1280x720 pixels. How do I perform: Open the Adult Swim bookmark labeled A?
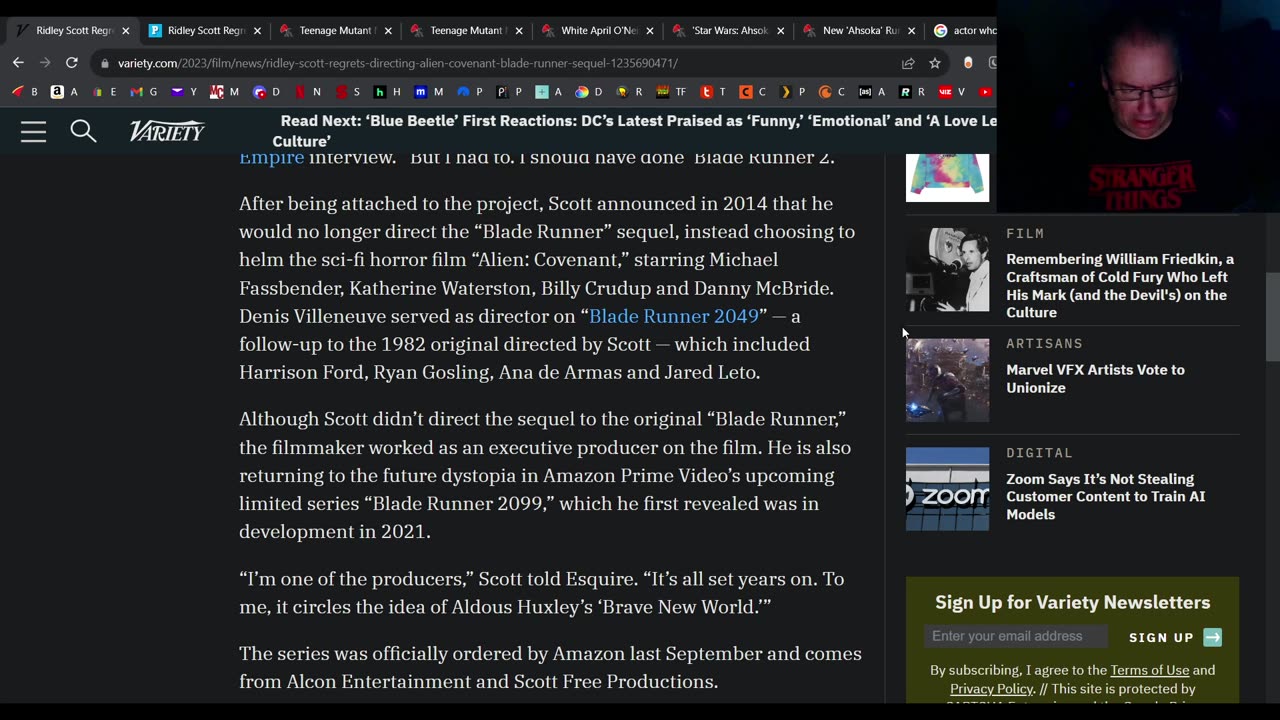pyautogui.click(x=872, y=92)
